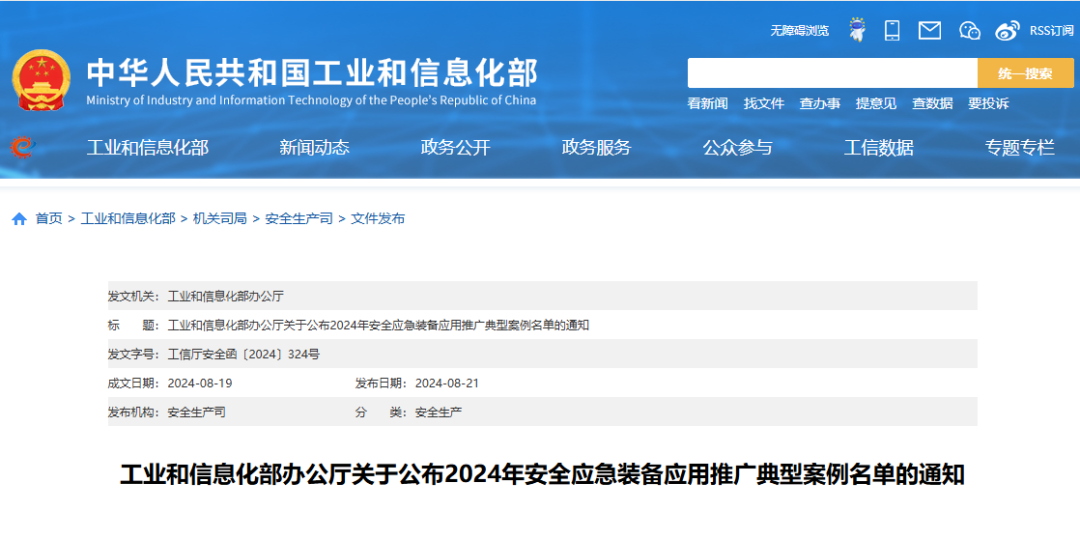1080x540 pixels.
Task: Click the red swirl logo beside navigation
Action: tap(21, 147)
